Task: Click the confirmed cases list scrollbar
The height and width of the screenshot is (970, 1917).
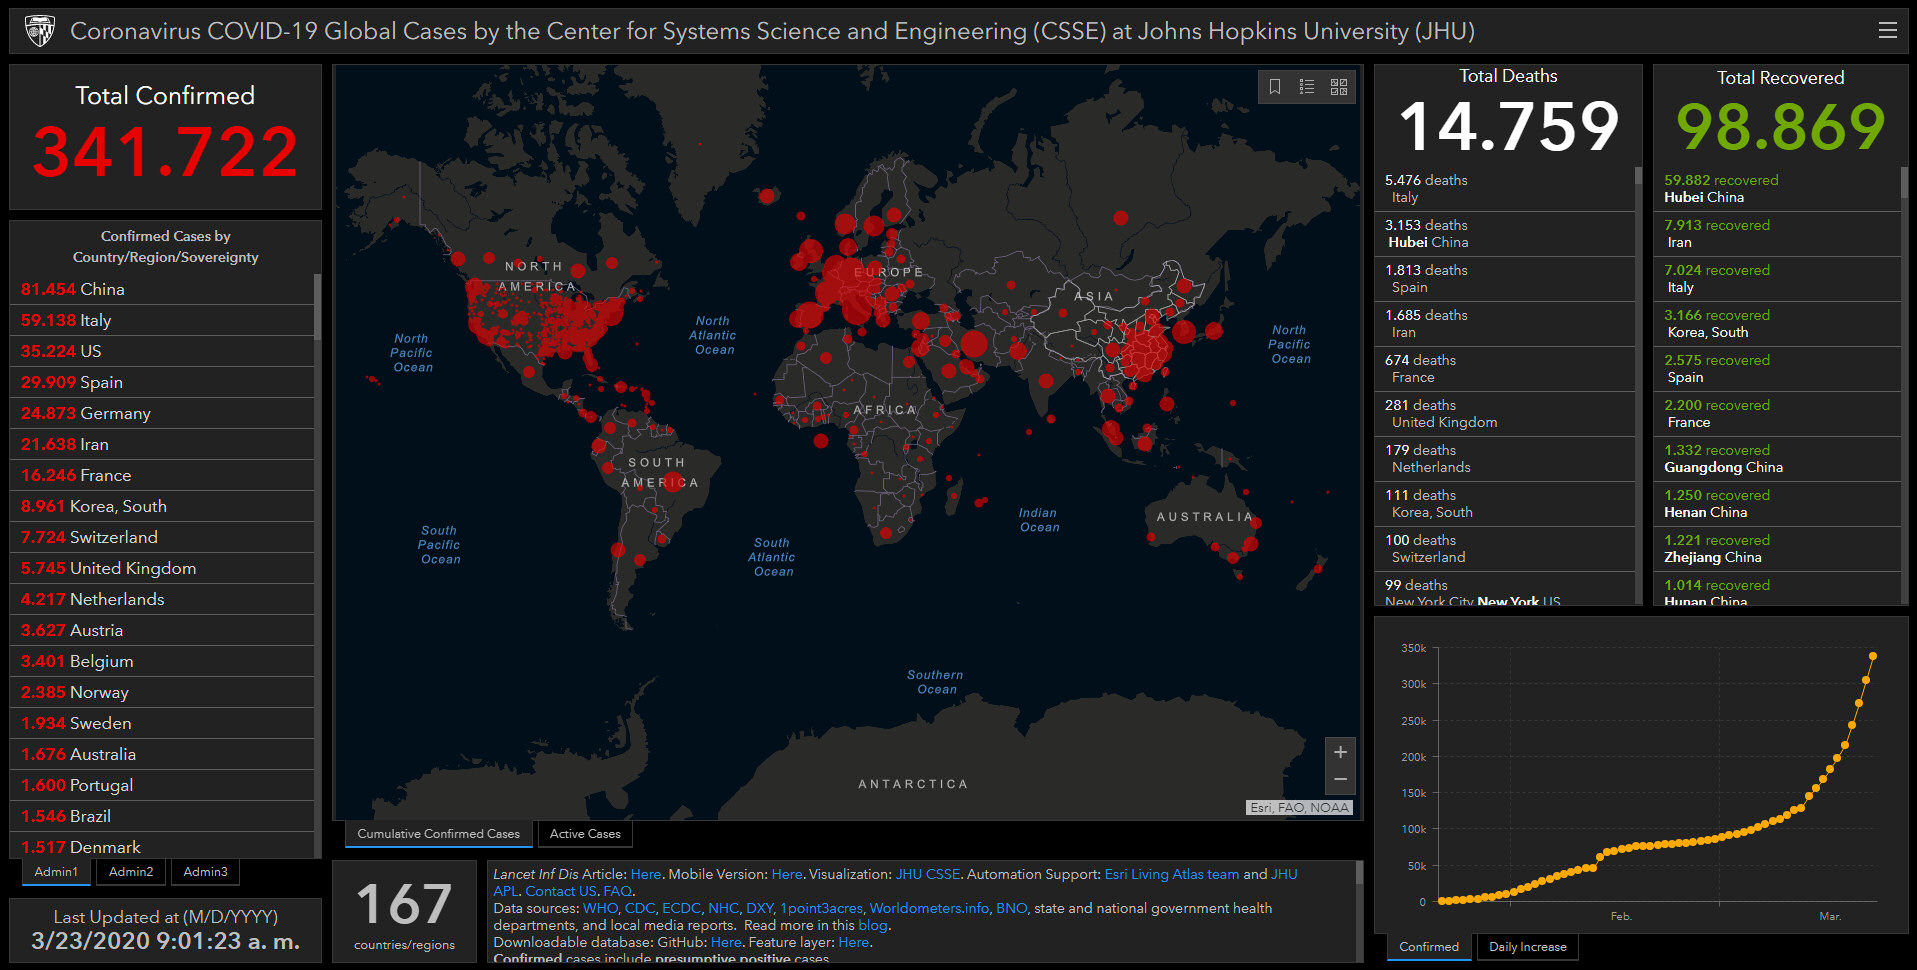Action: [317, 306]
